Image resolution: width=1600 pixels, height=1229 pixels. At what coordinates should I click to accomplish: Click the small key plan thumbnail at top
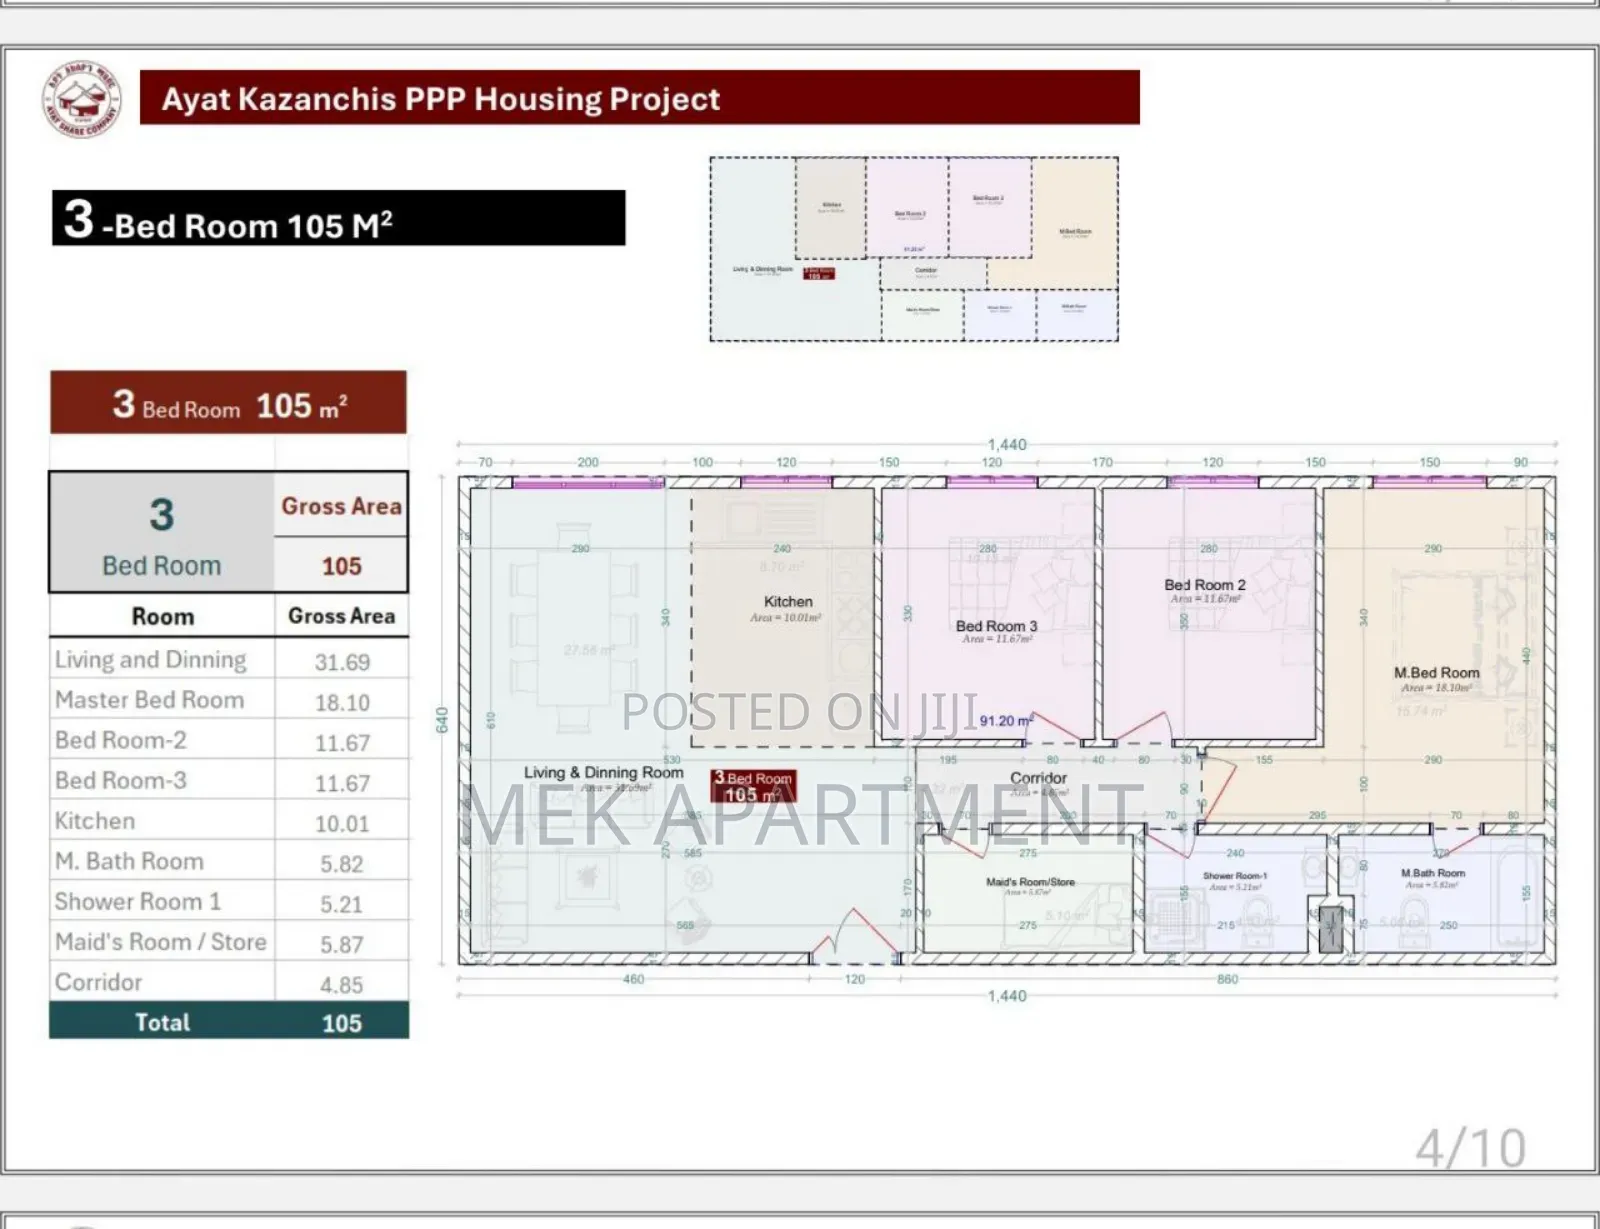pyautogui.click(x=914, y=249)
